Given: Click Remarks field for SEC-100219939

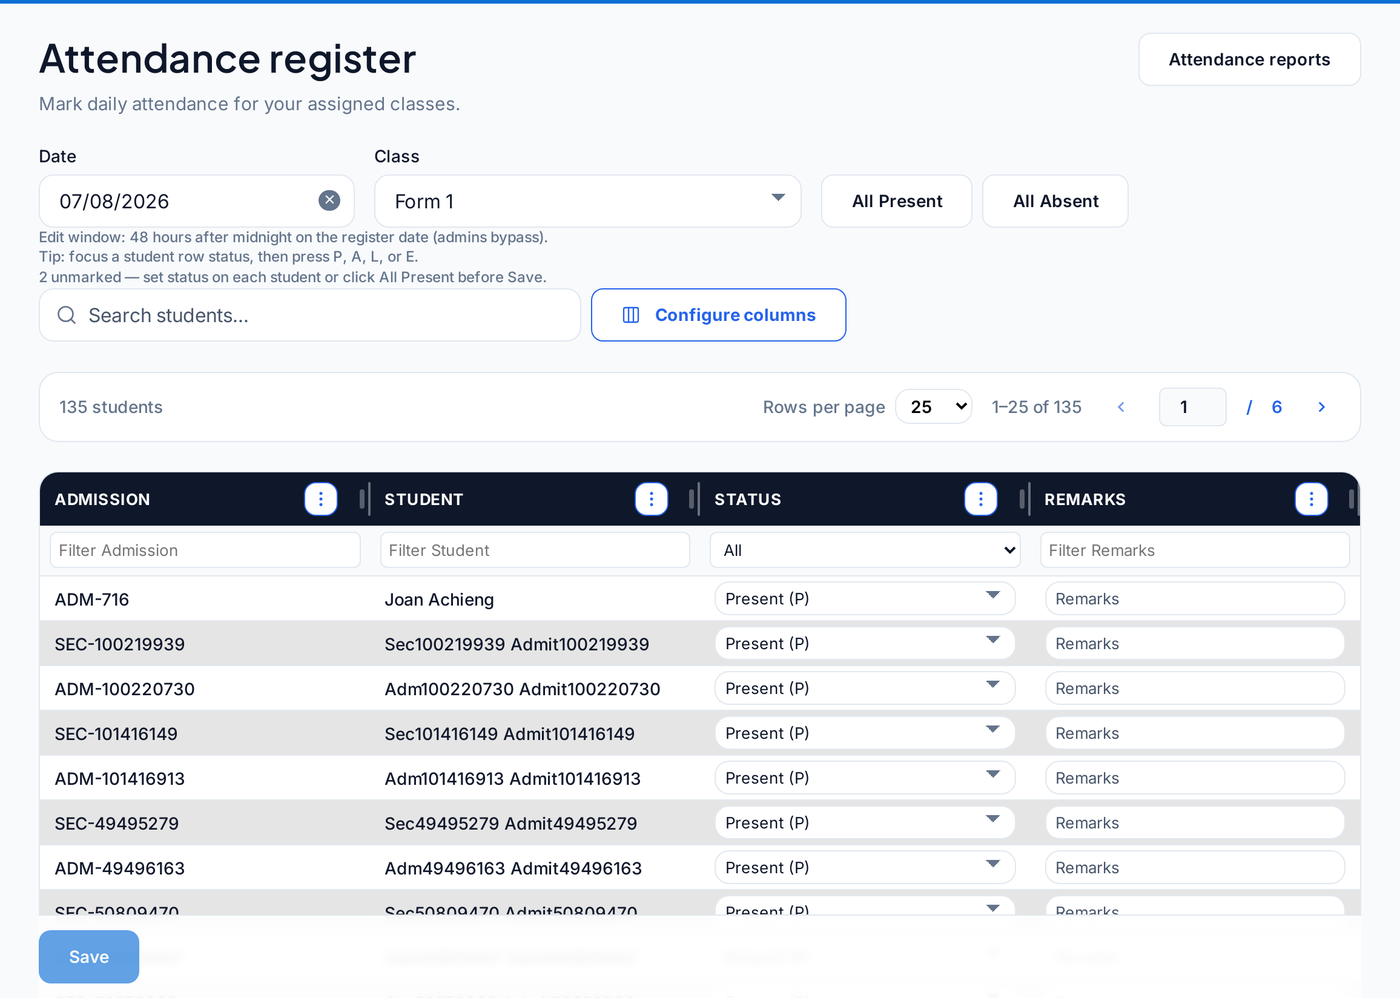Looking at the screenshot, I should point(1195,644).
